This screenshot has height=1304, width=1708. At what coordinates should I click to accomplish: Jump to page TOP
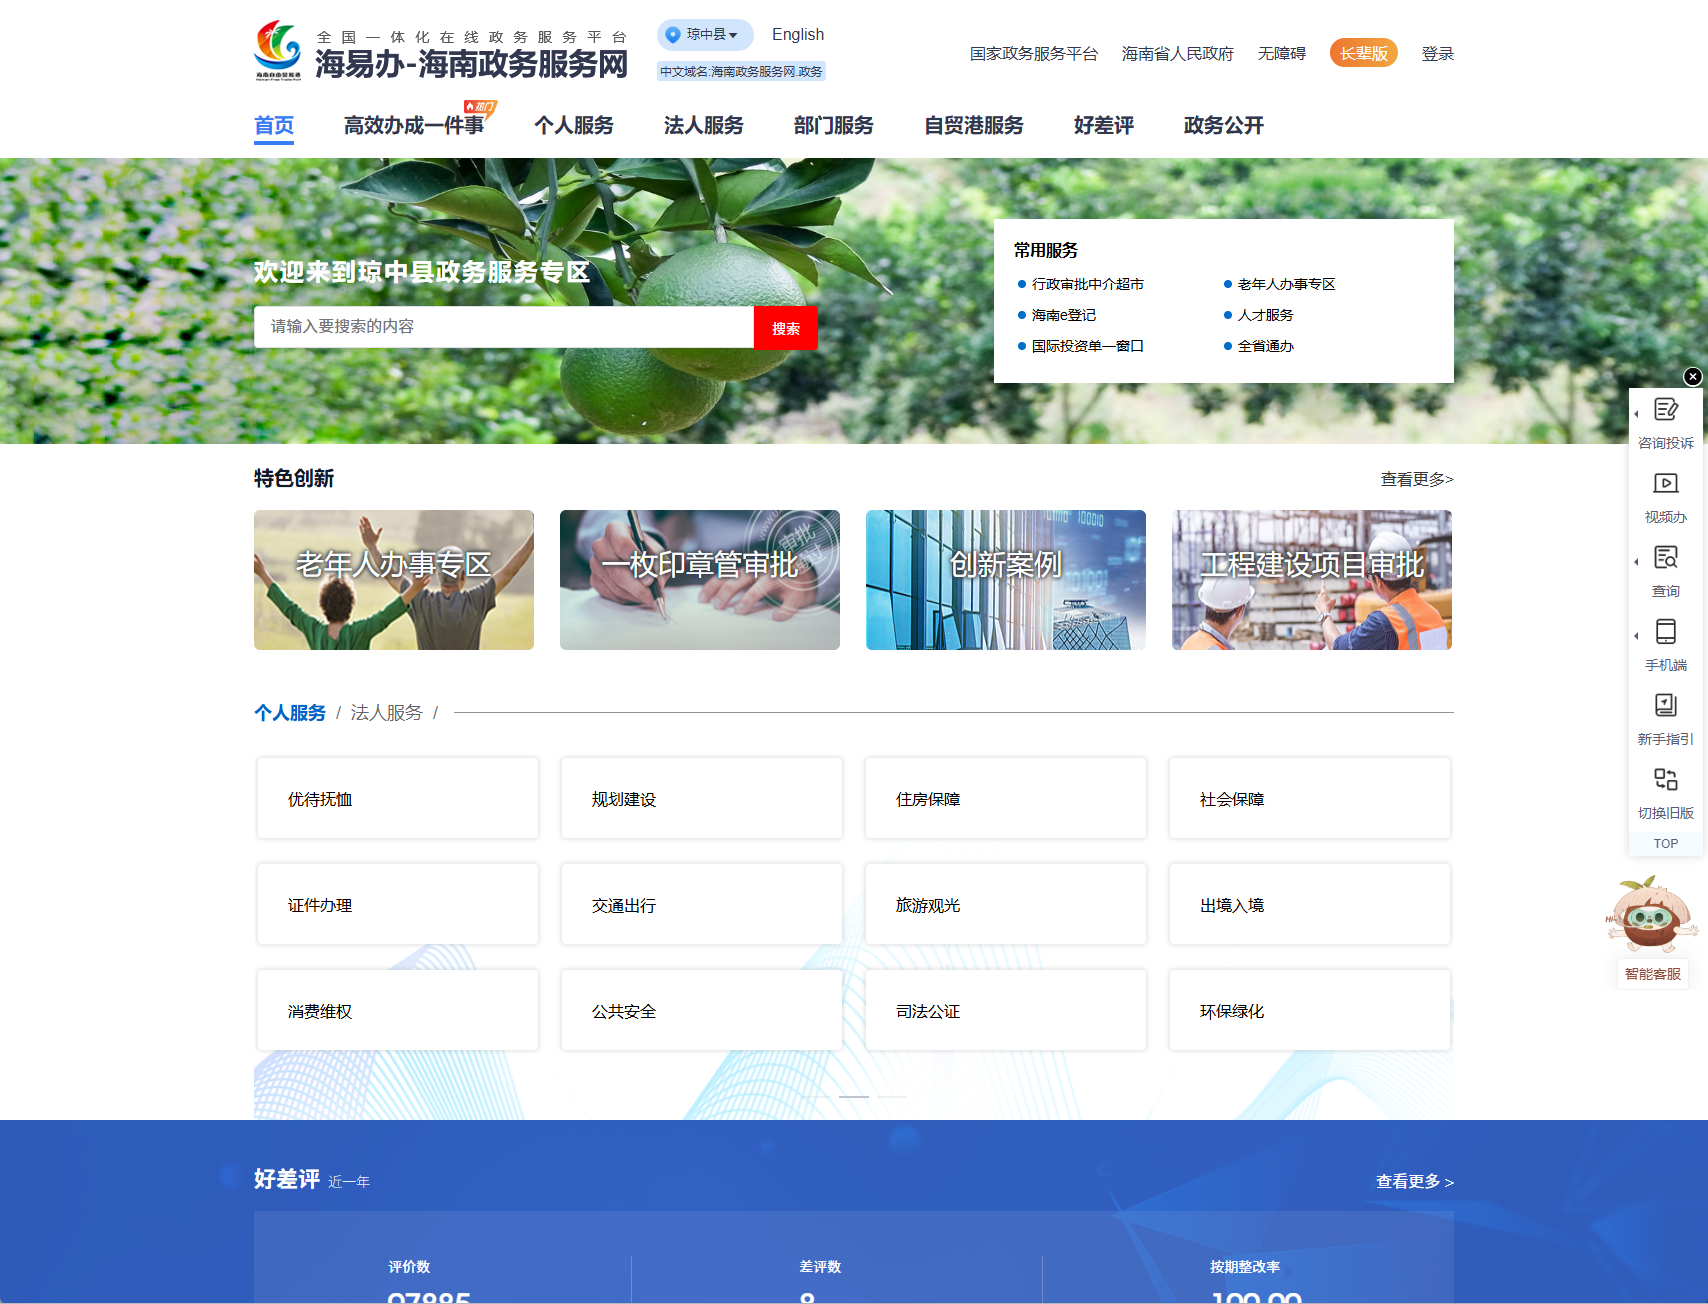tap(1666, 844)
